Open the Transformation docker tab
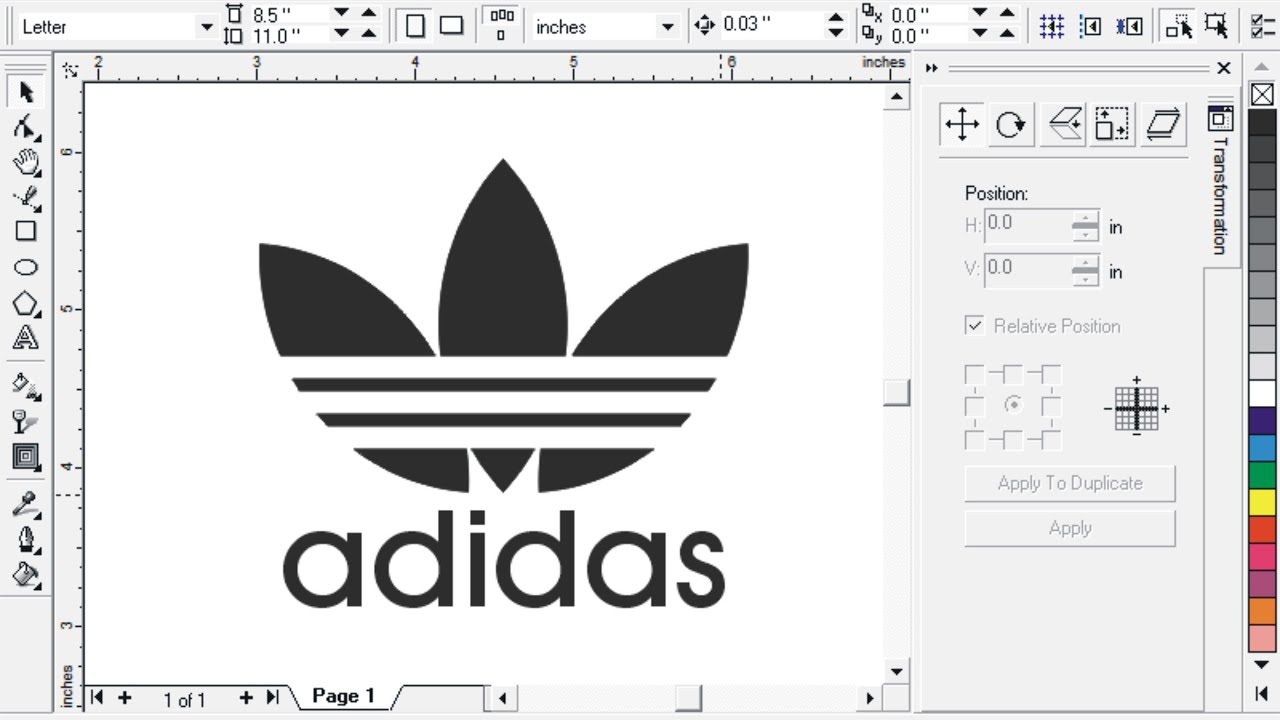Screen dimensions: 1280x720 point(1219,183)
